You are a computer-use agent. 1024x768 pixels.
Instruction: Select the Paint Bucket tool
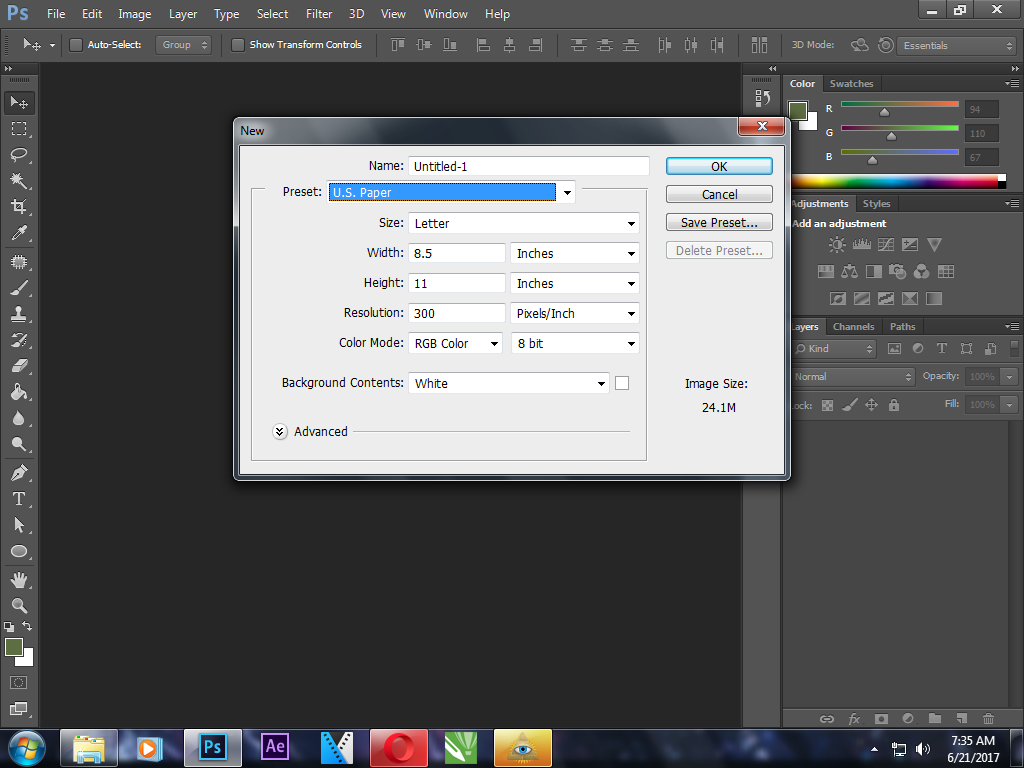[x=19, y=392]
